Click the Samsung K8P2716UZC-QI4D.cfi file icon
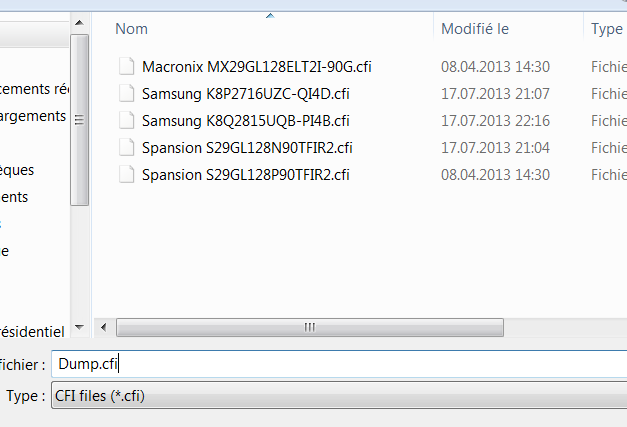 126,94
